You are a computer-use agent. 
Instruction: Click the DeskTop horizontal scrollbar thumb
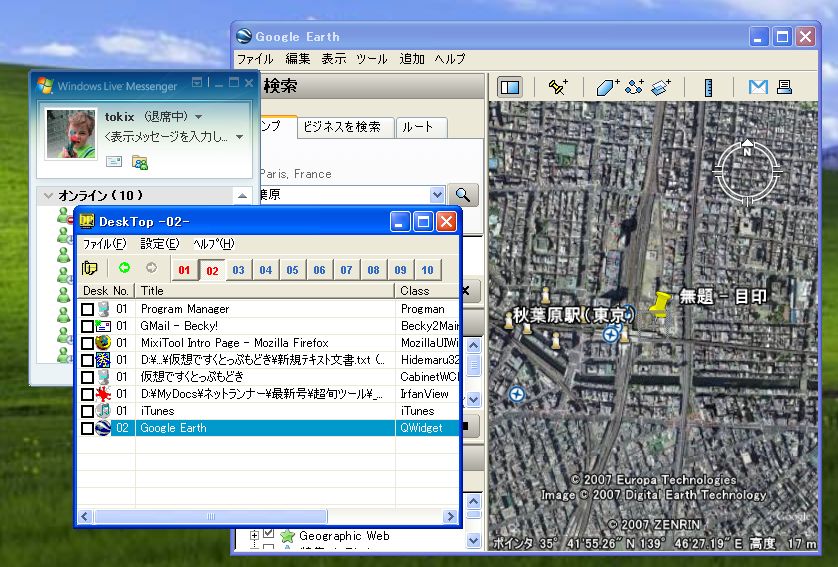211,517
